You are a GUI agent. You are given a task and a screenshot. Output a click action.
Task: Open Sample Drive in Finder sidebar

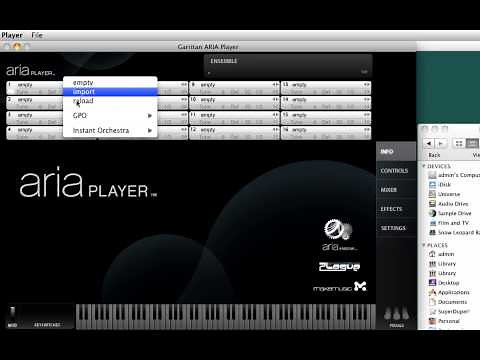[450, 213]
